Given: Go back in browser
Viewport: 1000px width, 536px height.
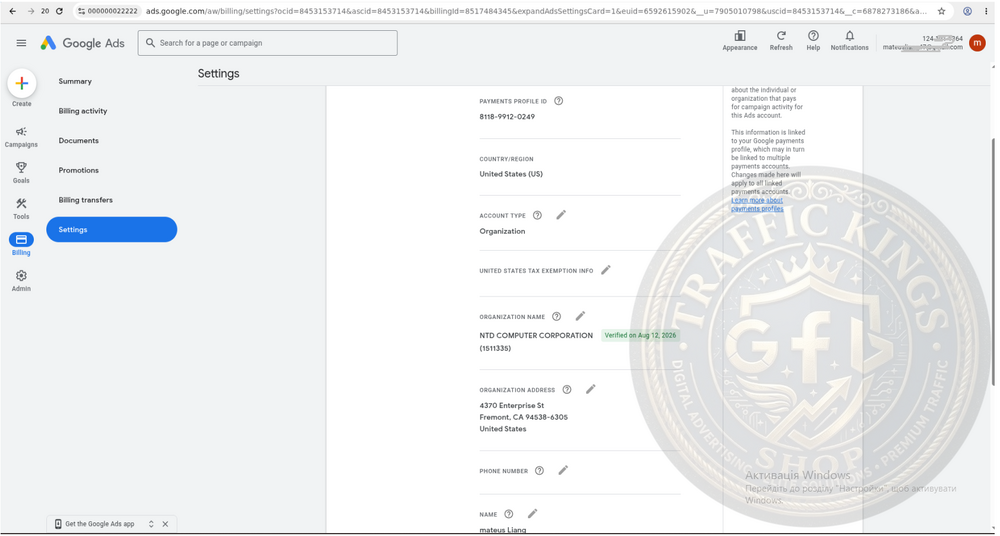Looking at the screenshot, I should click(12, 11).
